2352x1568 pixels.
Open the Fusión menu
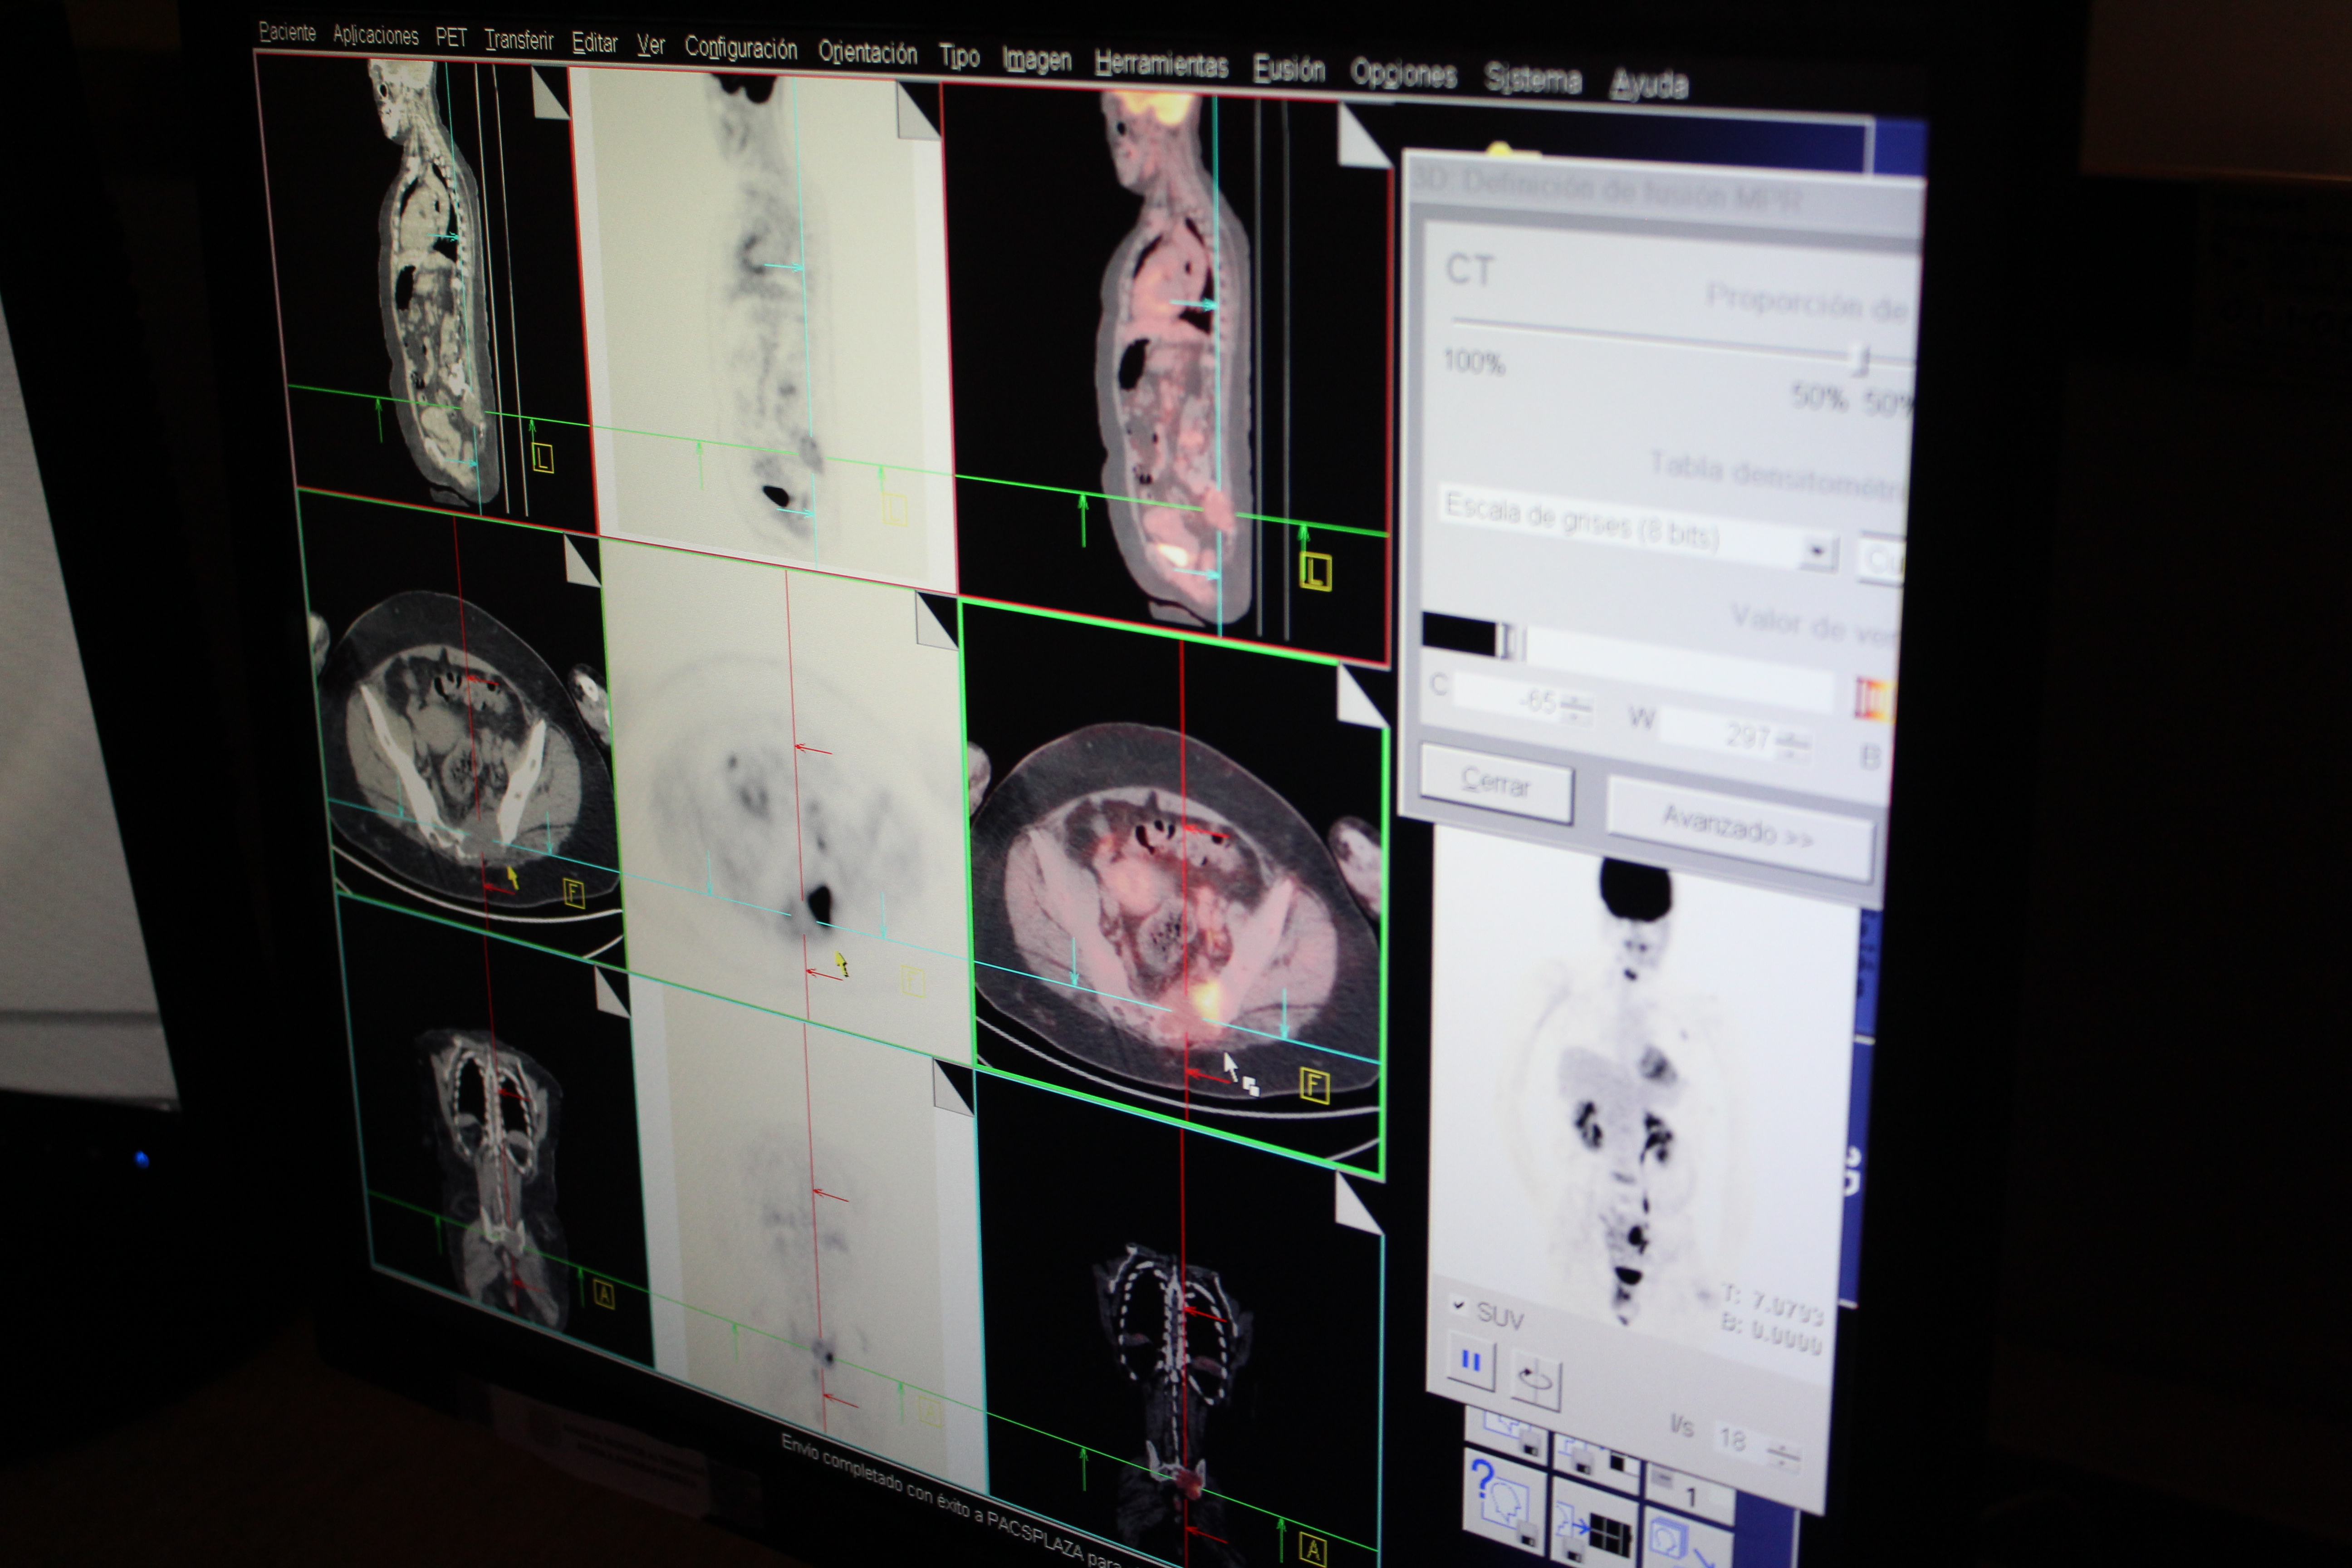click(1288, 70)
